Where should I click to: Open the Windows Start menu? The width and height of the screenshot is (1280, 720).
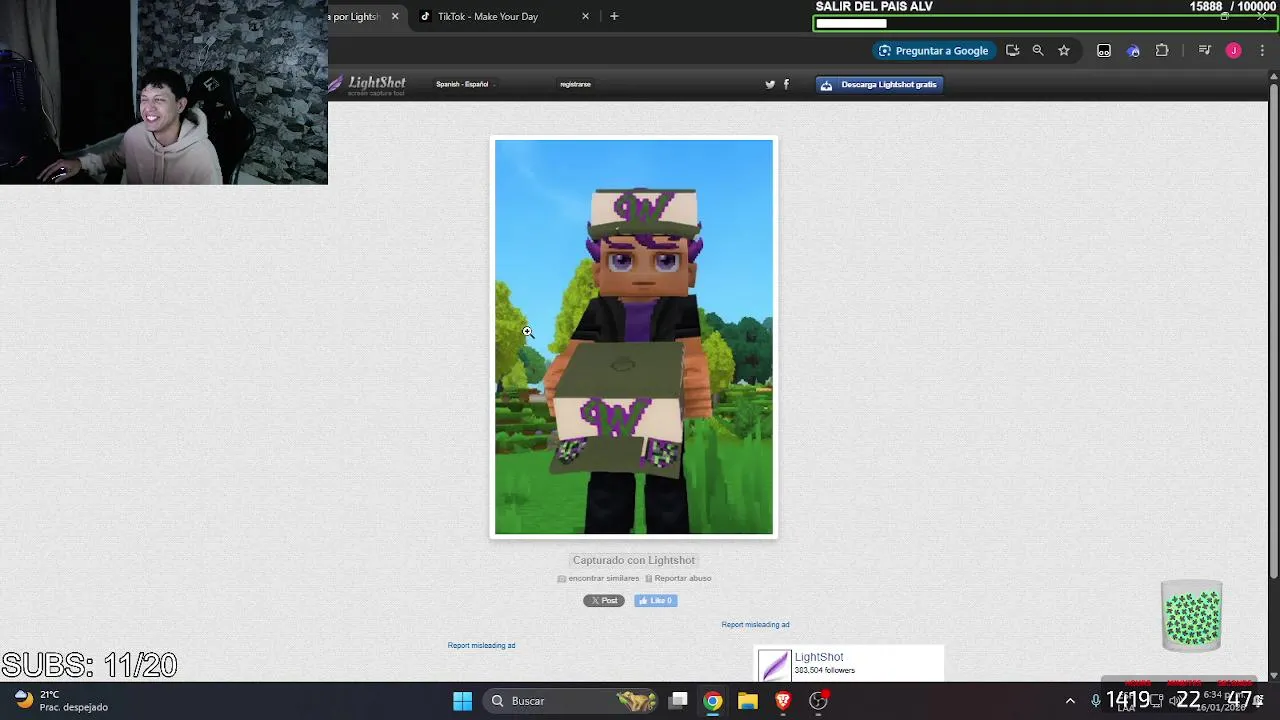[x=462, y=701]
